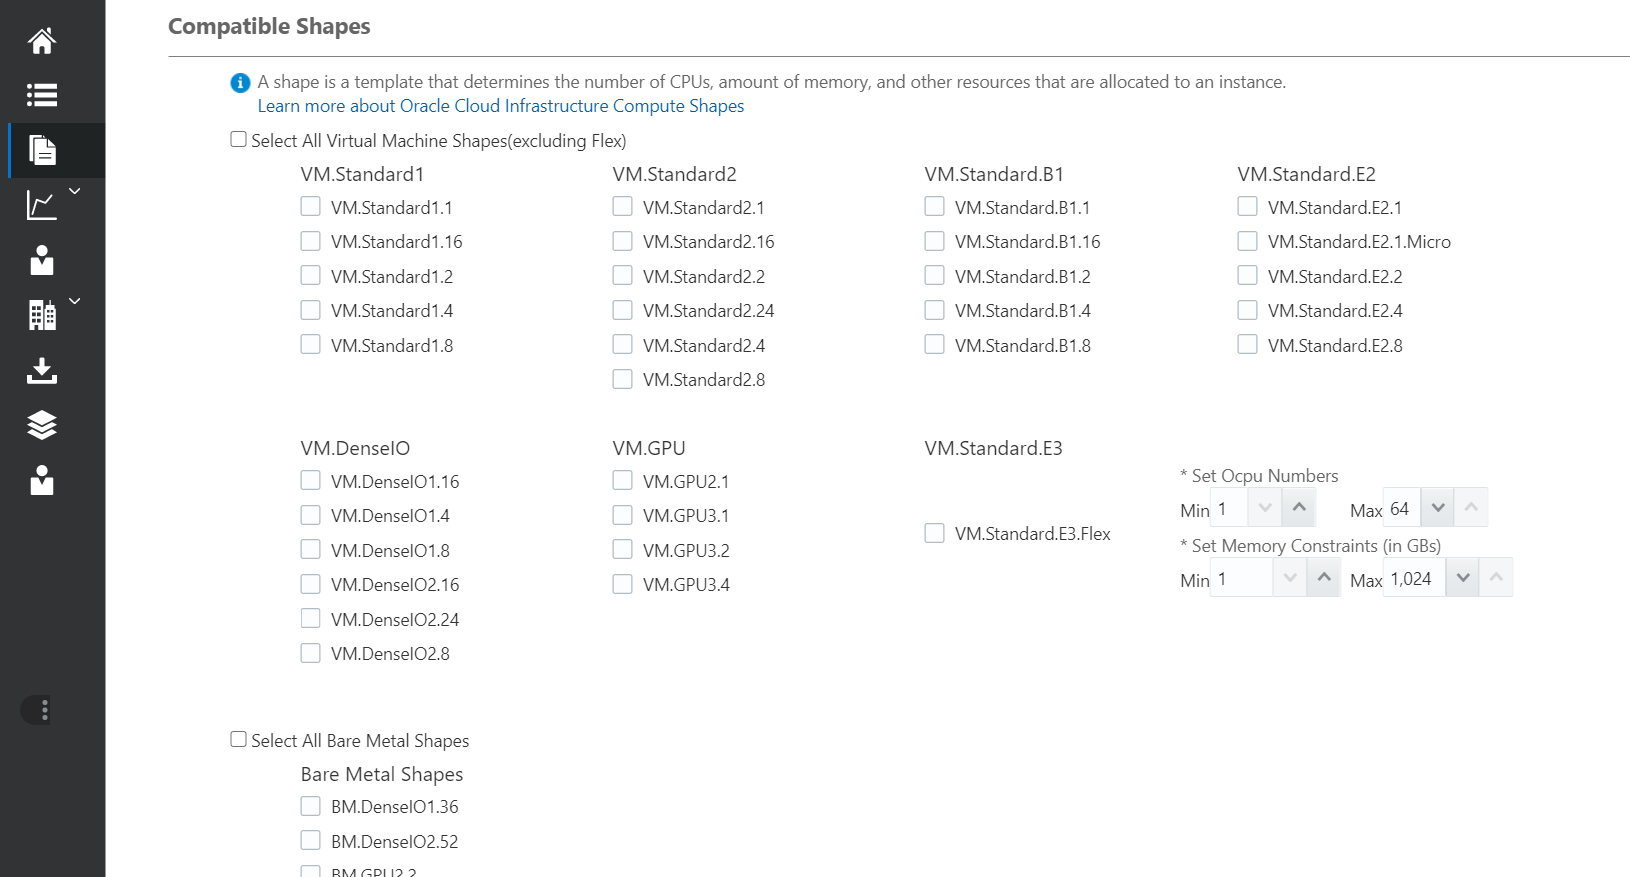Expand the analytics chevron in the sidebar
The image size is (1630, 877).
73,189
